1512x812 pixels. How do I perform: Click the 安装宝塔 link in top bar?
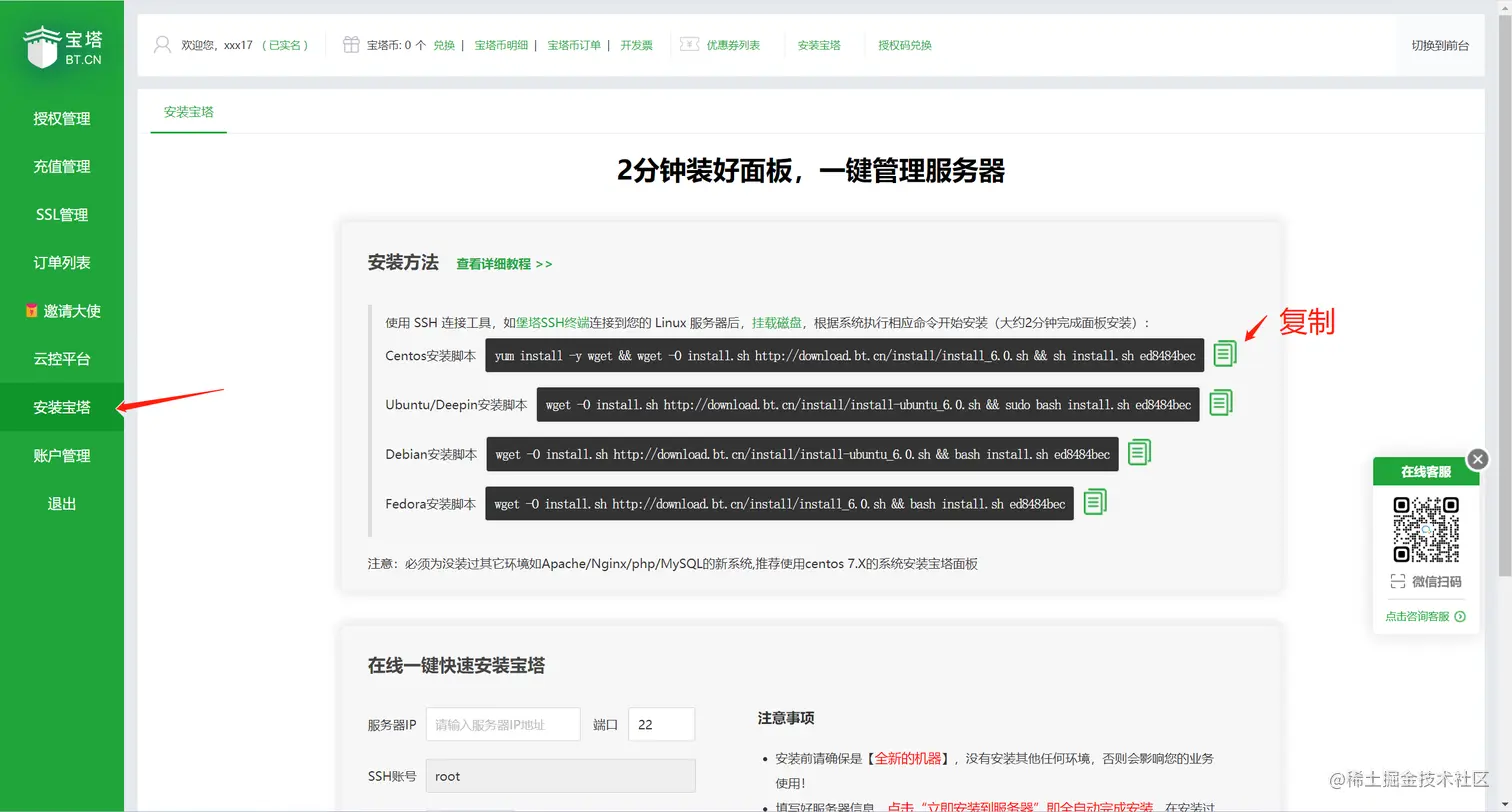click(x=819, y=45)
